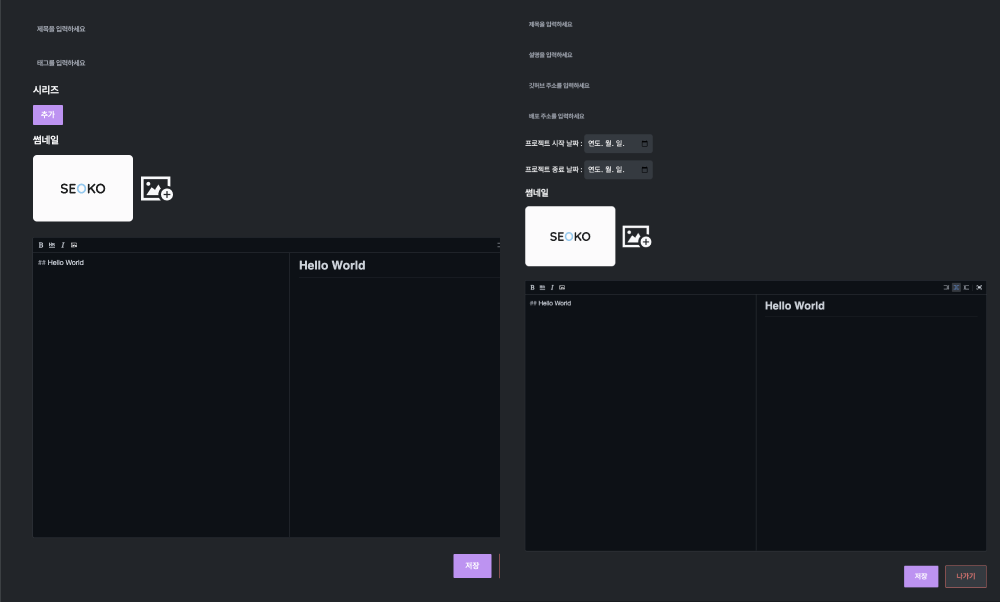Screen dimensions: 1001x602
Task: Click 저장 button next to 나가기
Action: coord(920,576)
